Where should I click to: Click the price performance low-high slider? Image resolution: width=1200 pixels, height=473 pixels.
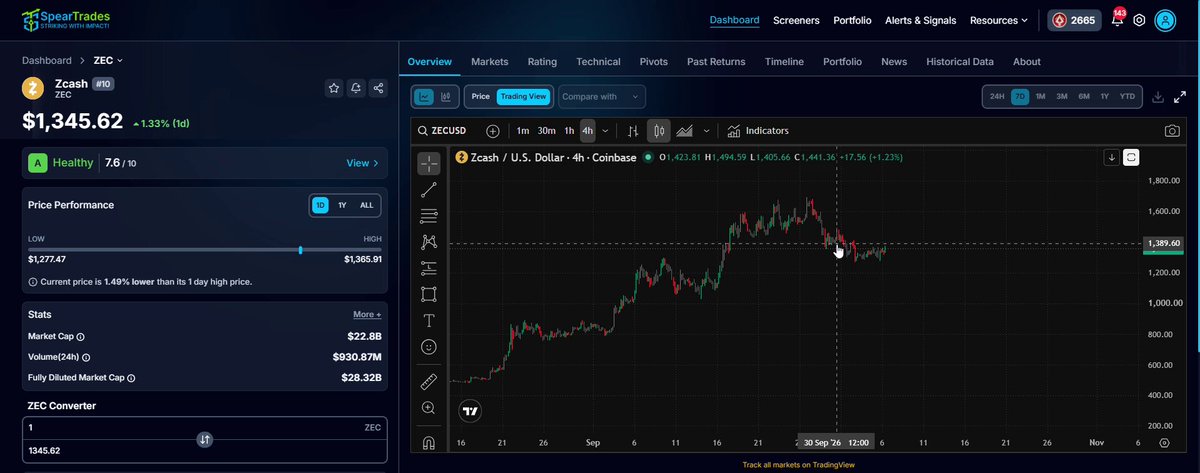[x=204, y=250]
